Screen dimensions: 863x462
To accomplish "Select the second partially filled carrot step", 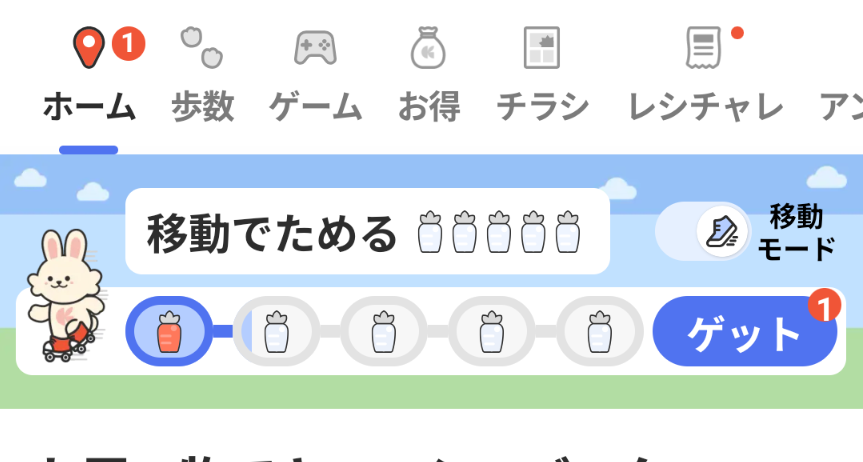I will tap(276, 331).
